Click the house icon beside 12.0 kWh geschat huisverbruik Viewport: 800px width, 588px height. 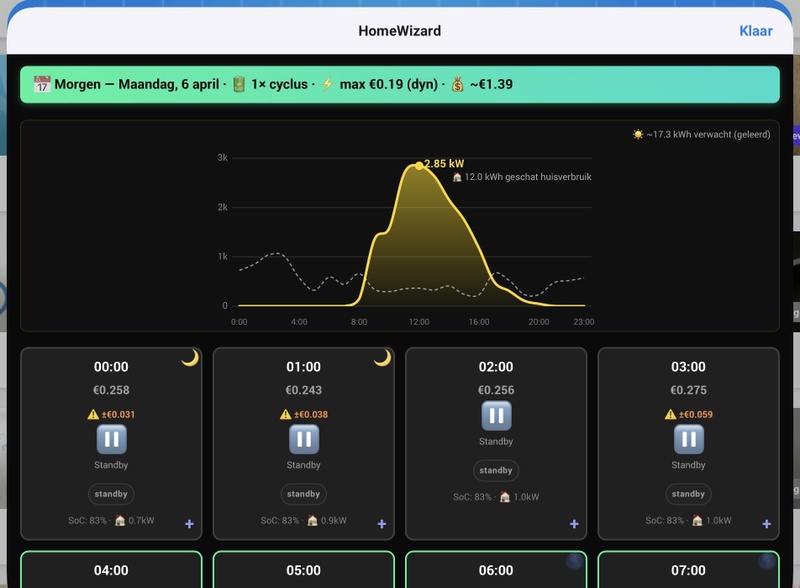tap(457, 177)
